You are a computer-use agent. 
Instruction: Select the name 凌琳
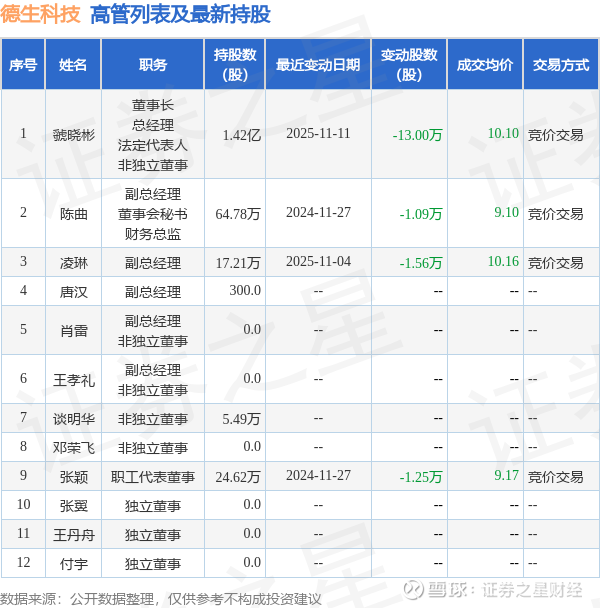[x=73, y=263]
